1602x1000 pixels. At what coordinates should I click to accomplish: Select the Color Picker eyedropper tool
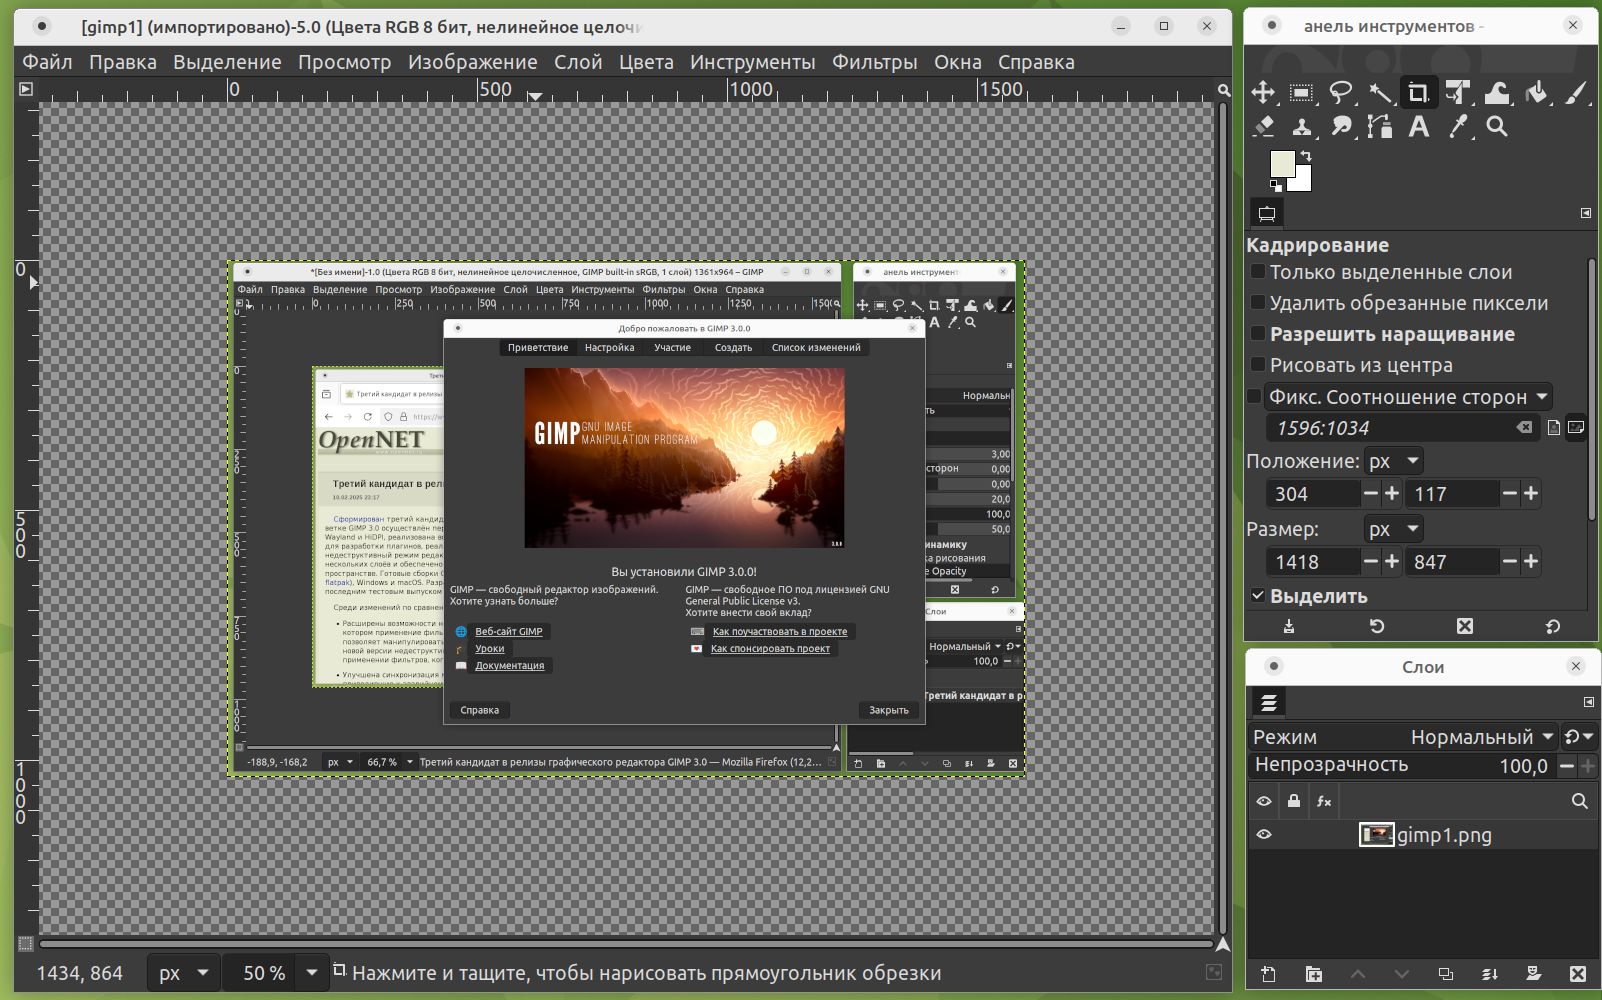pos(1458,127)
